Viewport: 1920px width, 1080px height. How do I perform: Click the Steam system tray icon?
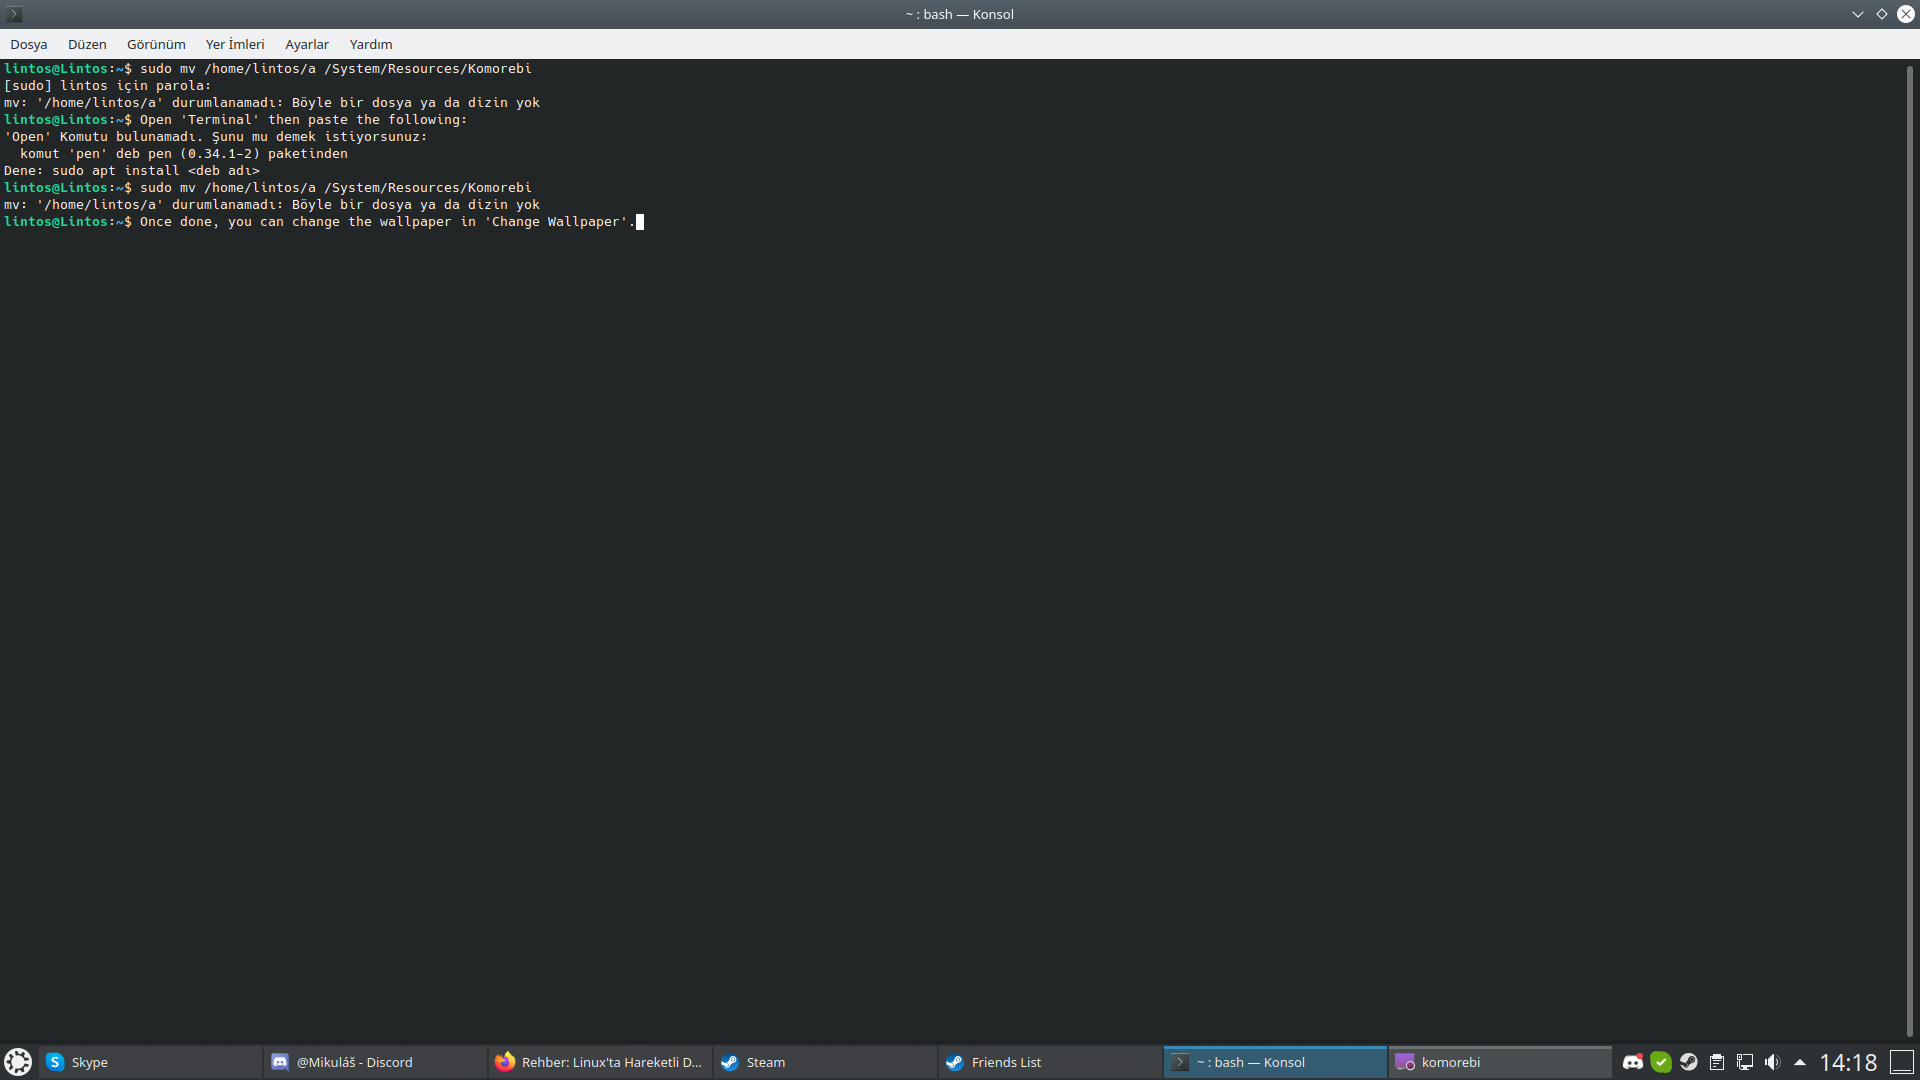tap(1689, 1062)
